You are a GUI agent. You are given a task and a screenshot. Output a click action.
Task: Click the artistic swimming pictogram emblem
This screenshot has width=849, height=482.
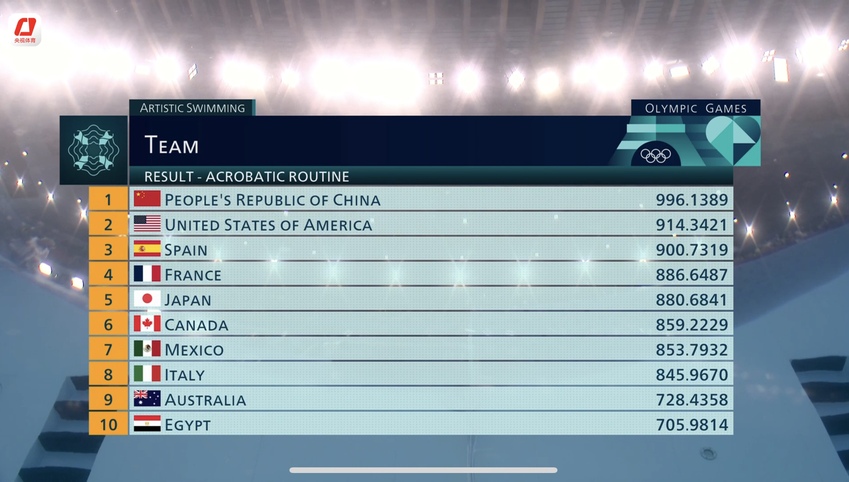(x=93, y=150)
